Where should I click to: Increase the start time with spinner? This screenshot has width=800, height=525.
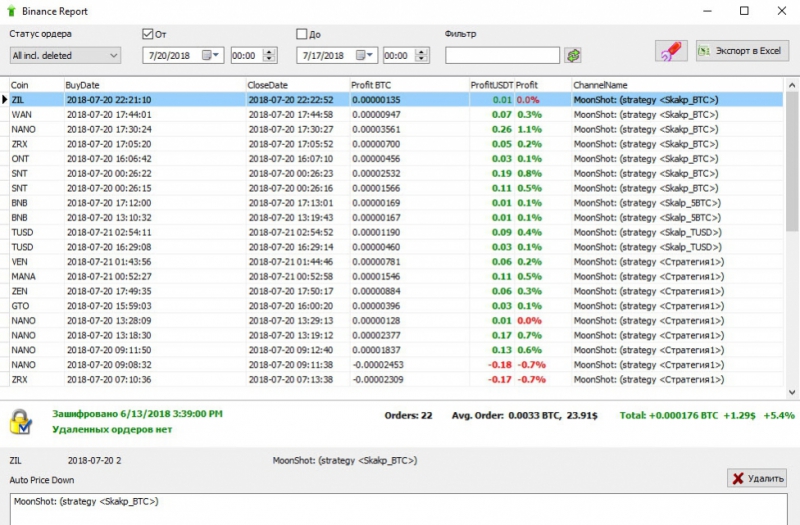click(x=269, y=52)
